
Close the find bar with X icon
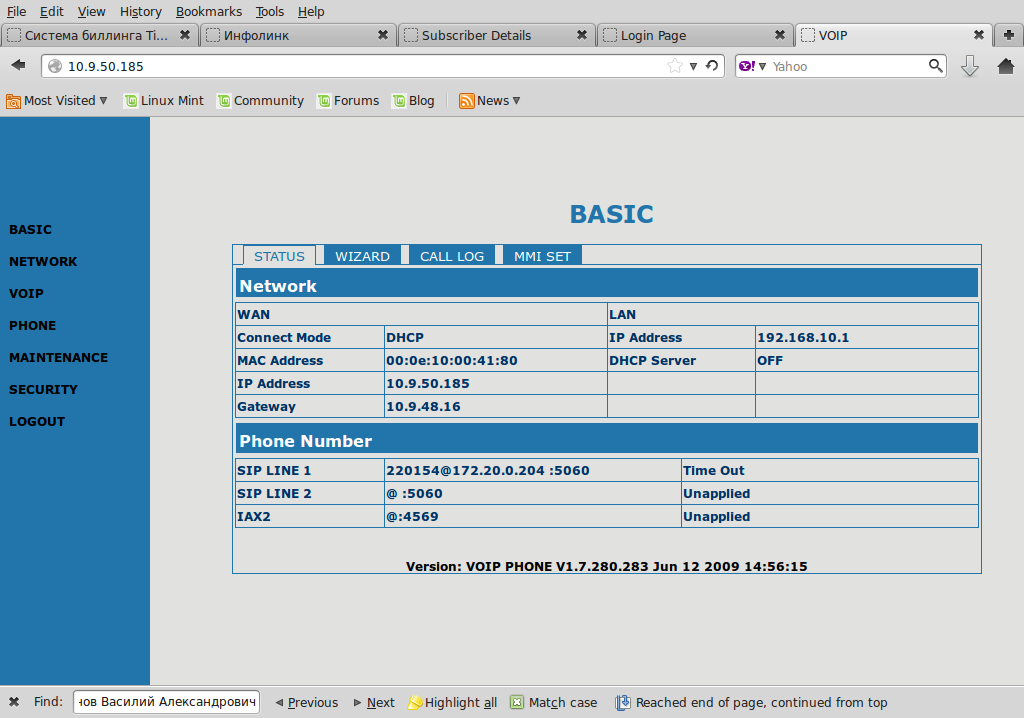pyautogui.click(x=14, y=702)
